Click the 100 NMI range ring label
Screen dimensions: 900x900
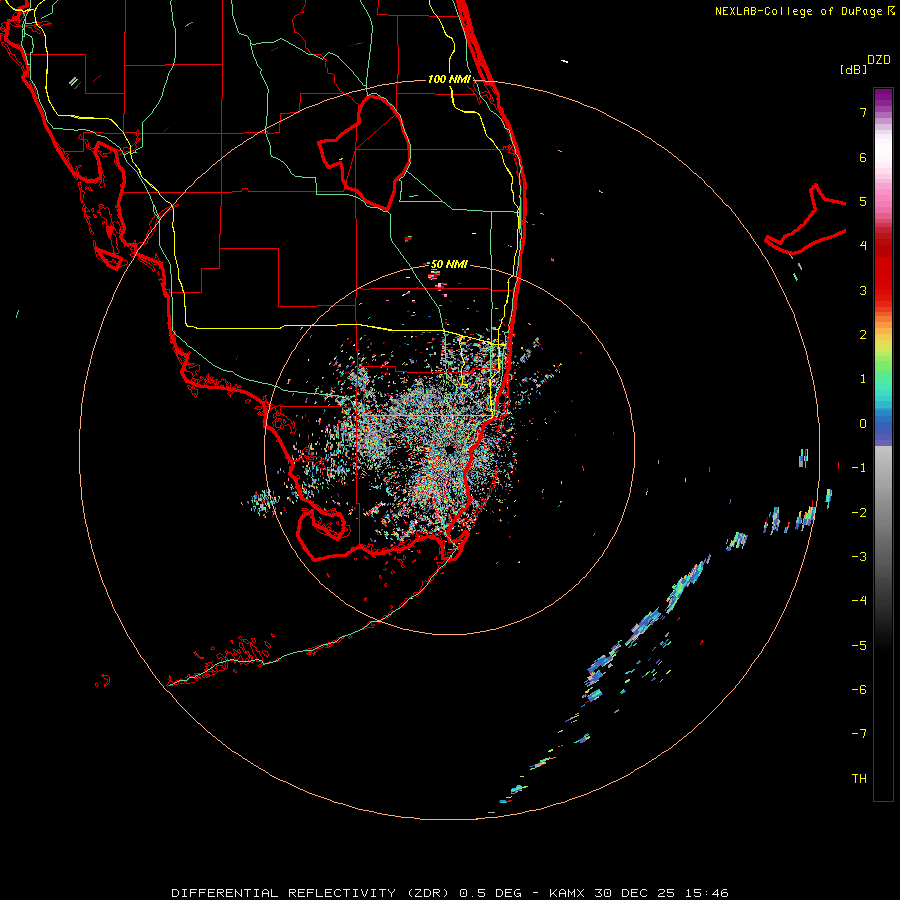pos(449,79)
